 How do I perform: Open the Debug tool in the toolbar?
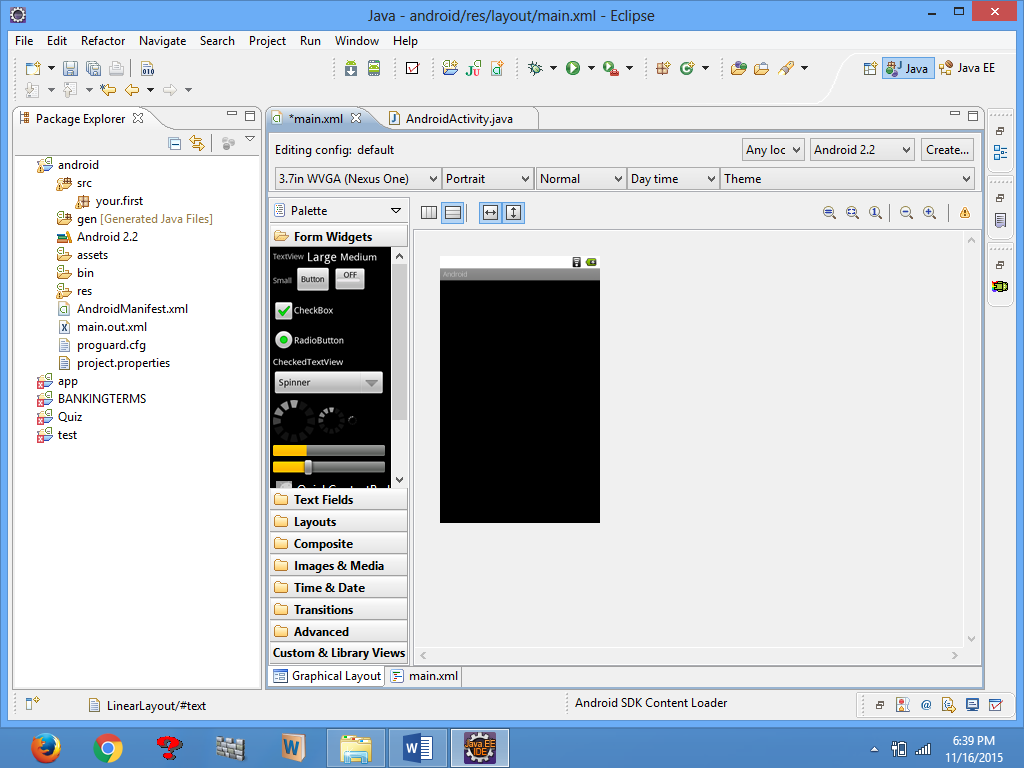[x=534, y=68]
